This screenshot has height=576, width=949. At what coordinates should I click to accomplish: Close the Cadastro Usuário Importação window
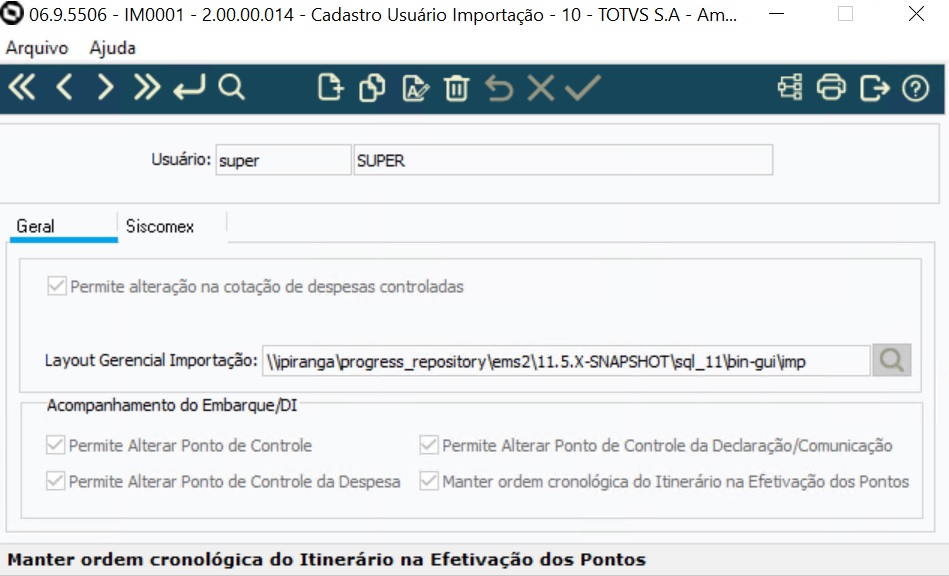point(916,13)
